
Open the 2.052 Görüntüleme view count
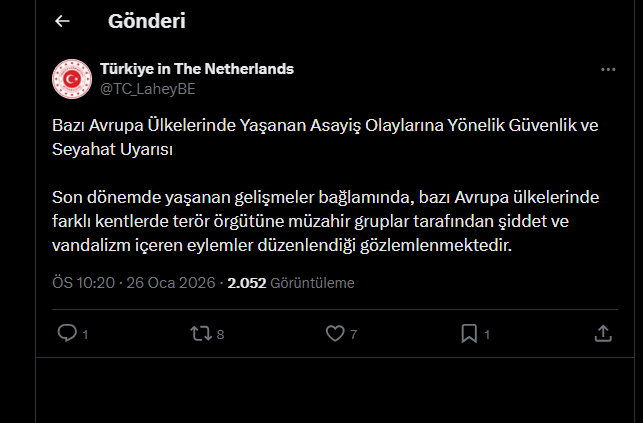click(291, 283)
